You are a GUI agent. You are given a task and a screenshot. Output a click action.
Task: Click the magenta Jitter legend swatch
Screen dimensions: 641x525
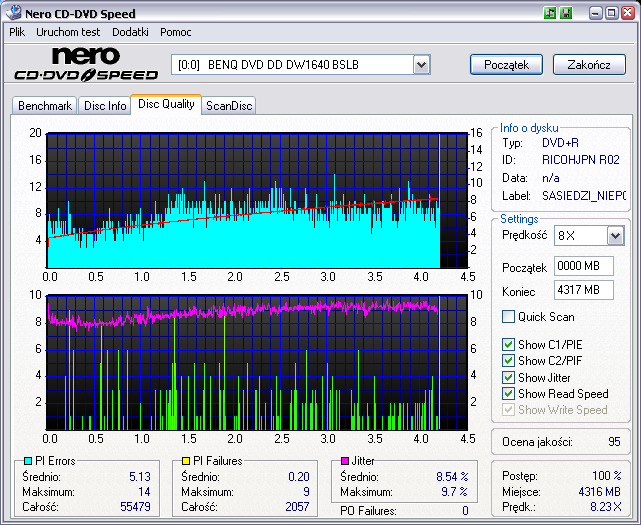point(345,461)
